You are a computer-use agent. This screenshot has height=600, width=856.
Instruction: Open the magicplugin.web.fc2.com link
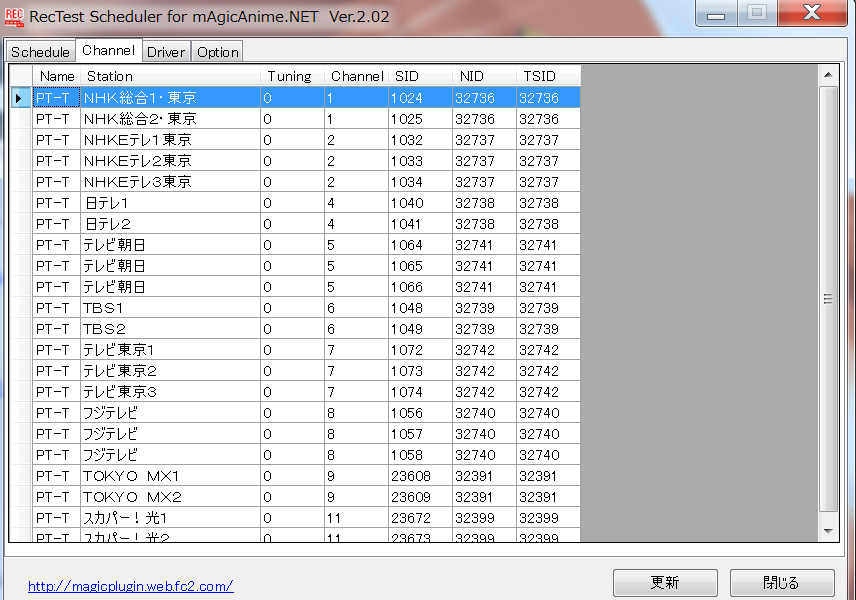point(131,586)
